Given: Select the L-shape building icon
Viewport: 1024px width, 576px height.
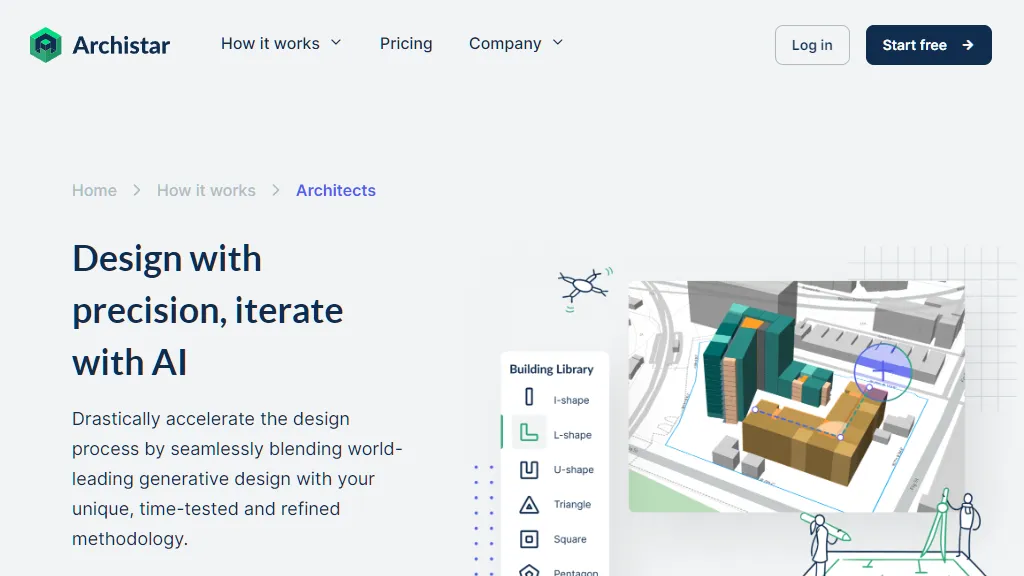Looking at the screenshot, I should click(x=529, y=432).
